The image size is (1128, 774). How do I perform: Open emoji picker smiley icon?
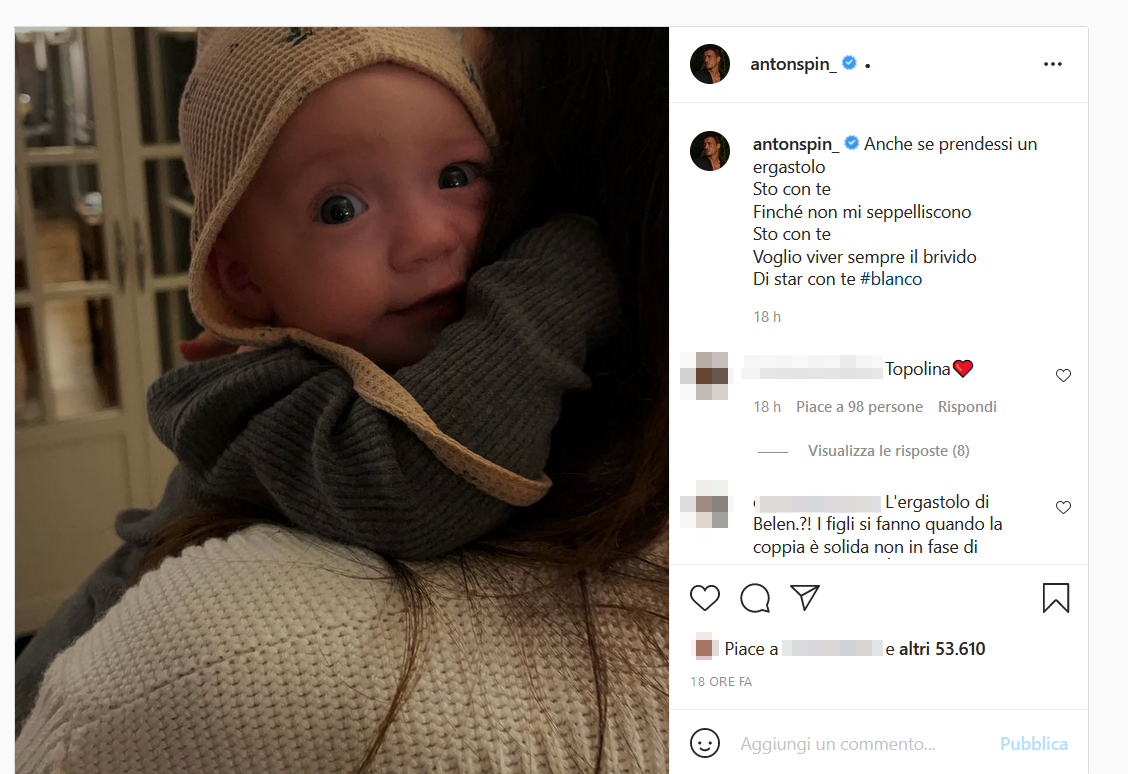[x=705, y=744]
